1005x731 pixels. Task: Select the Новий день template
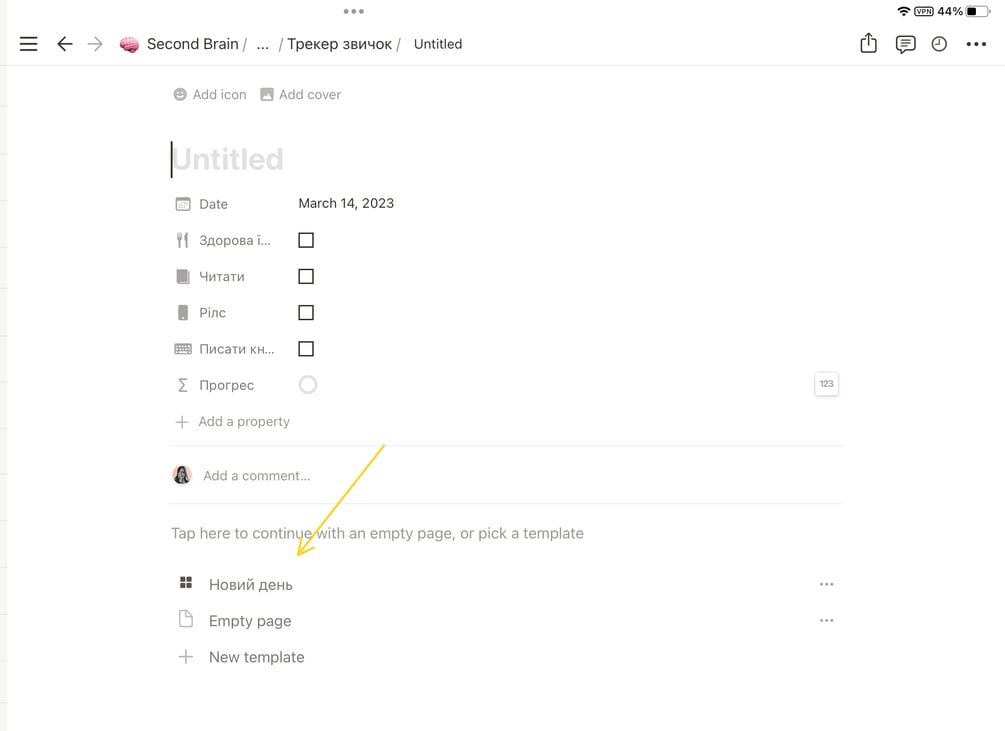pos(250,584)
